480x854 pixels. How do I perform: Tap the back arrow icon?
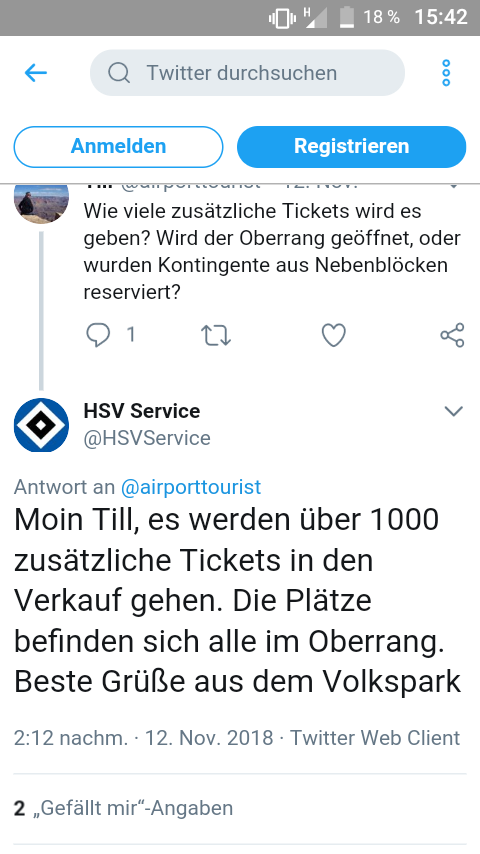(x=36, y=72)
